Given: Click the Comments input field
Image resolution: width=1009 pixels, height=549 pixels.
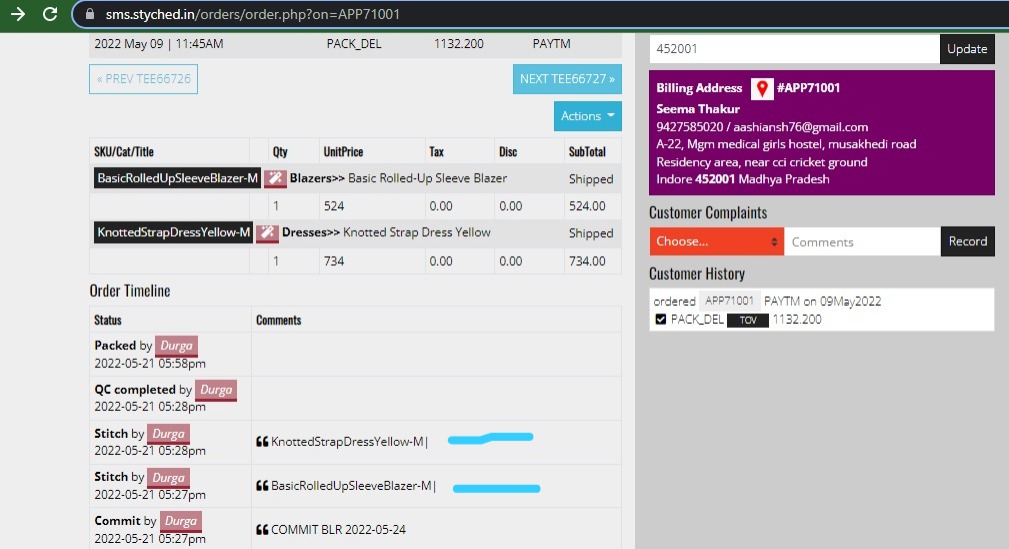Looking at the screenshot, I should click(862, 241).
